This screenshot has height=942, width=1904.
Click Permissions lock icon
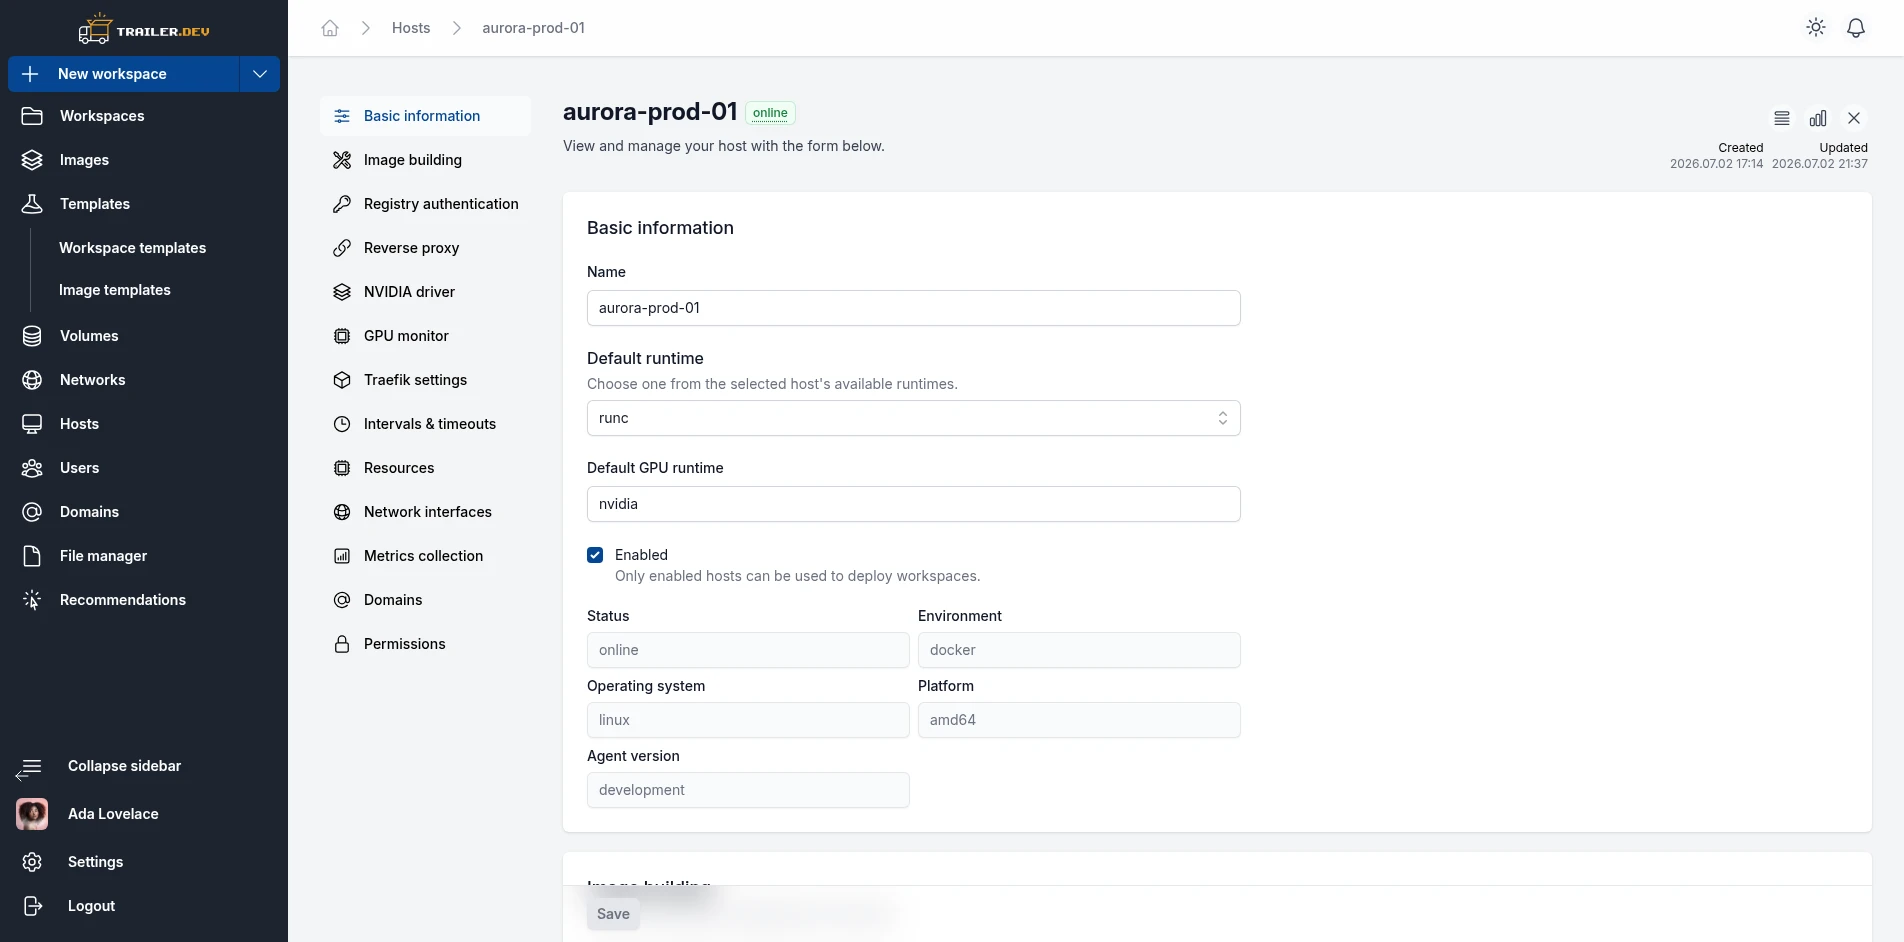pyautogui.click(x=342, y=644)
